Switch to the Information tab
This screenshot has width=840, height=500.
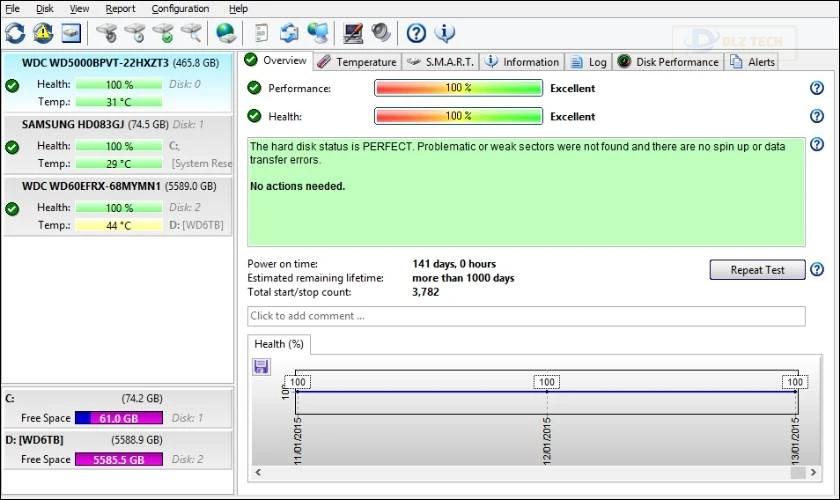(522, 62)
